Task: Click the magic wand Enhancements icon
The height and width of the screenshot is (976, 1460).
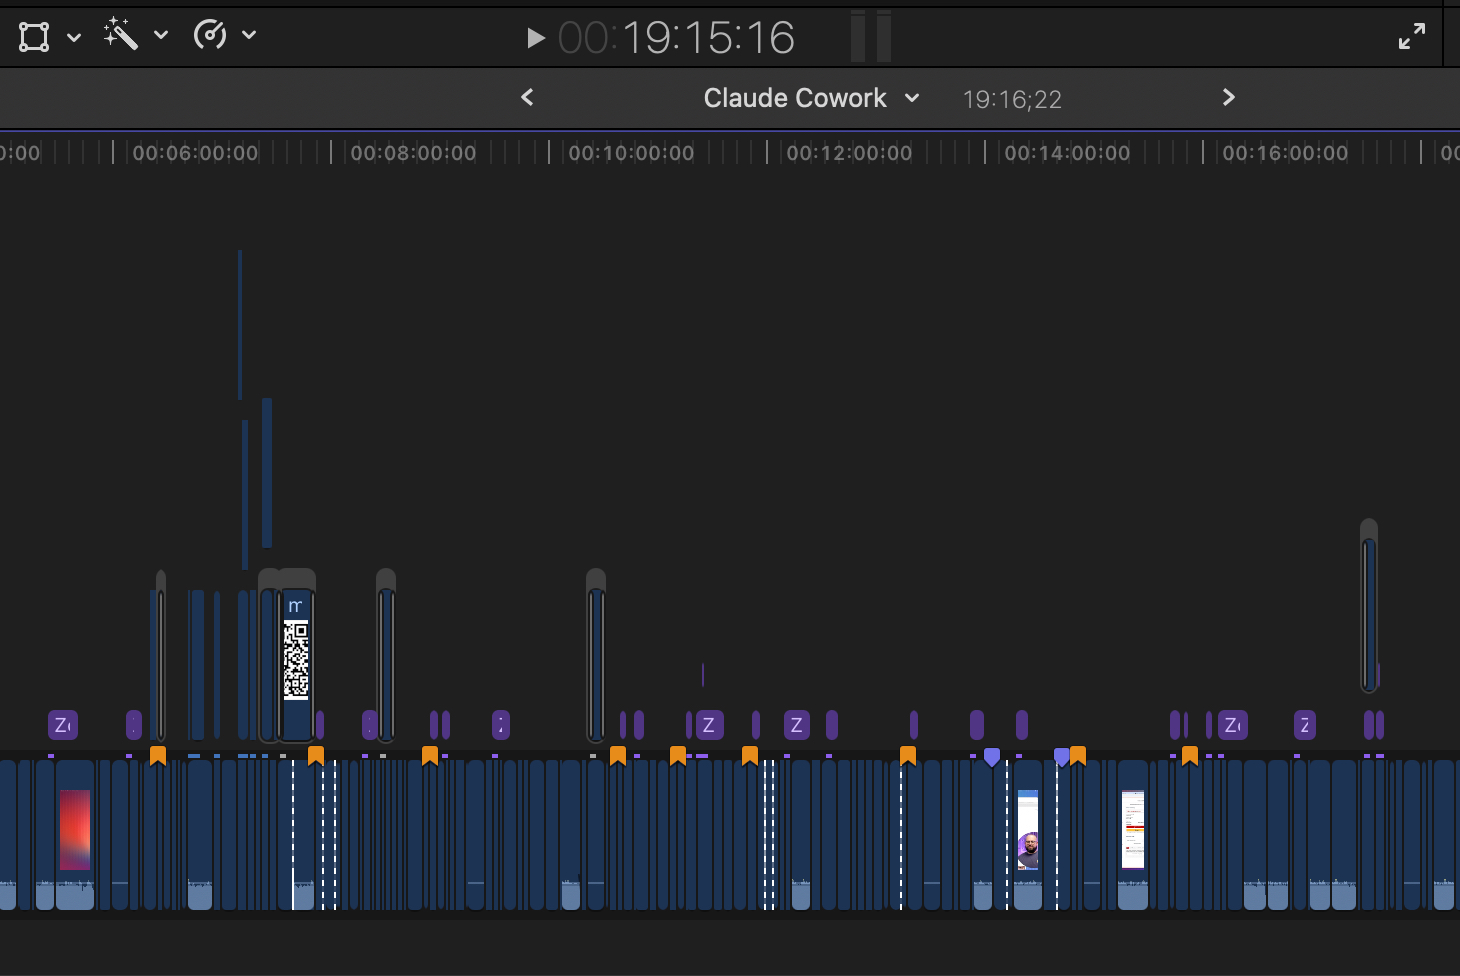Action: click(121, 35)
